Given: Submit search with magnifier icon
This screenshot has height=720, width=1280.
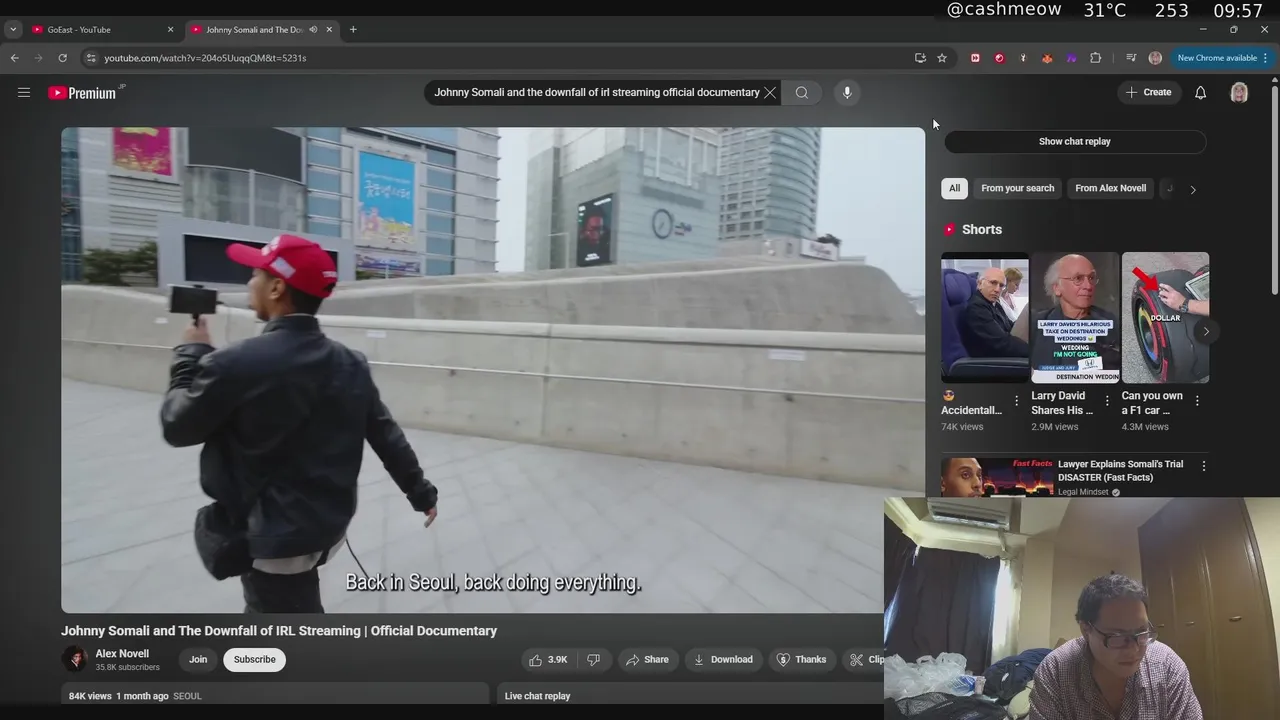Looking at the screenshot, I should click(x=802, y=93).
